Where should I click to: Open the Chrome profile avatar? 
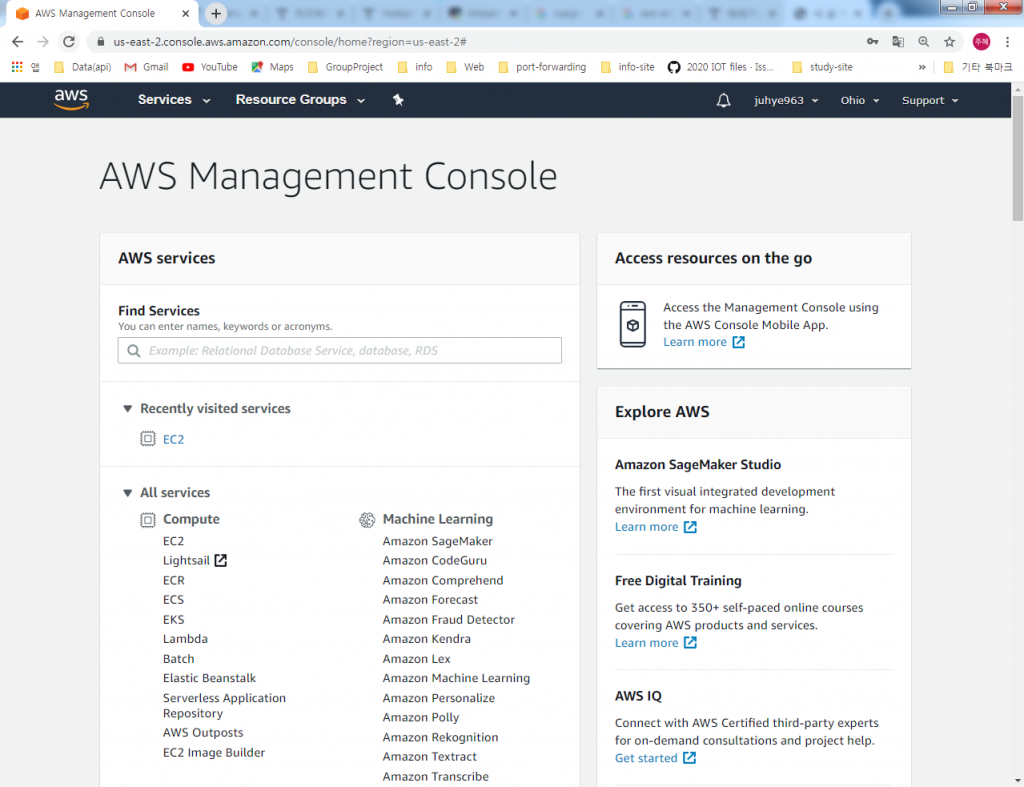981,42
